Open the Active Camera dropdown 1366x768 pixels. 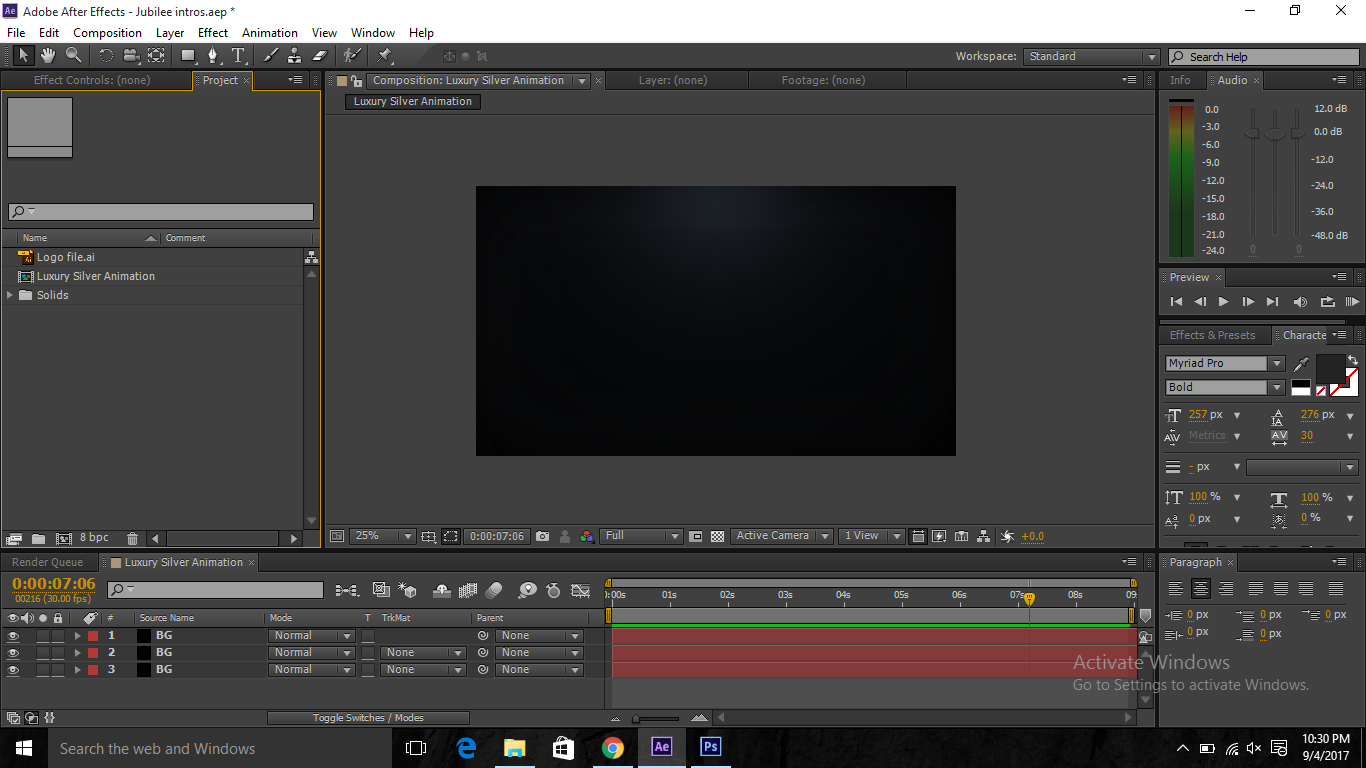pos(781,536)
